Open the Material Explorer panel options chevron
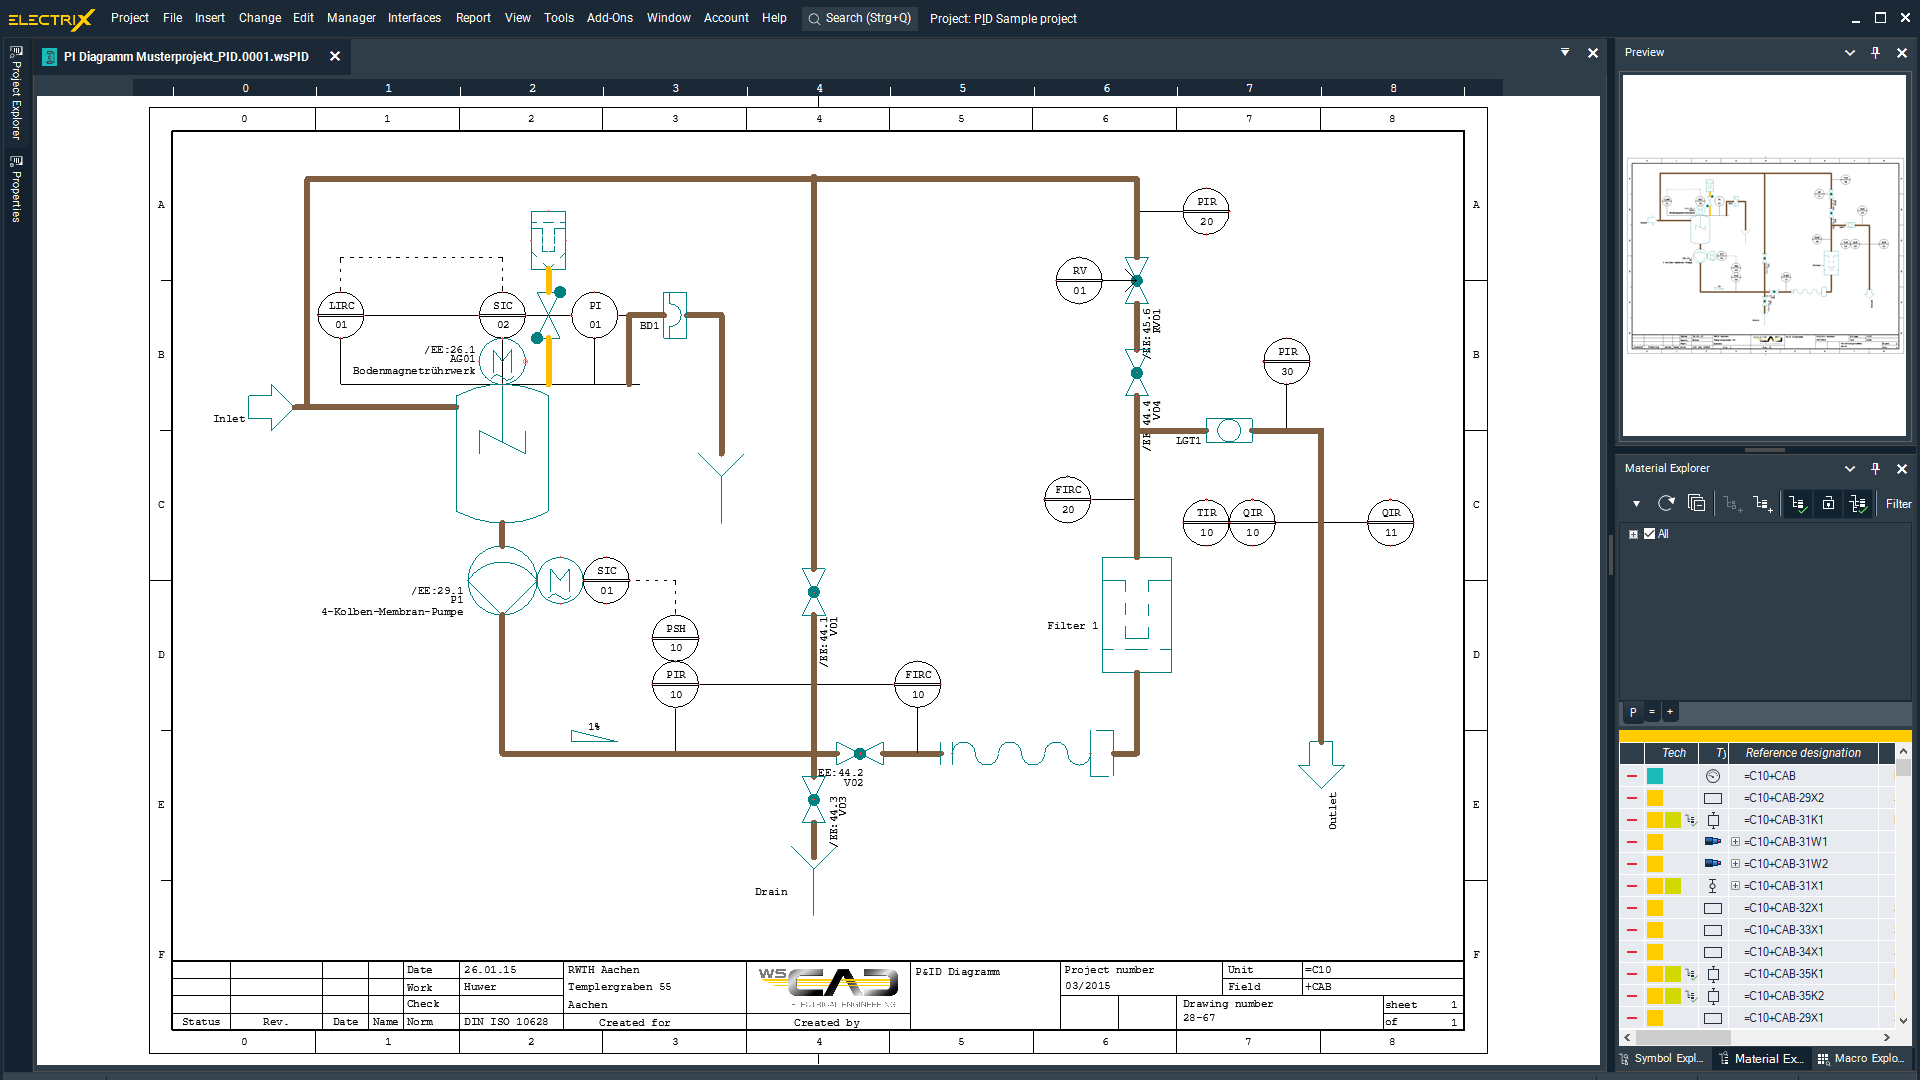 tap(1849, 469)
